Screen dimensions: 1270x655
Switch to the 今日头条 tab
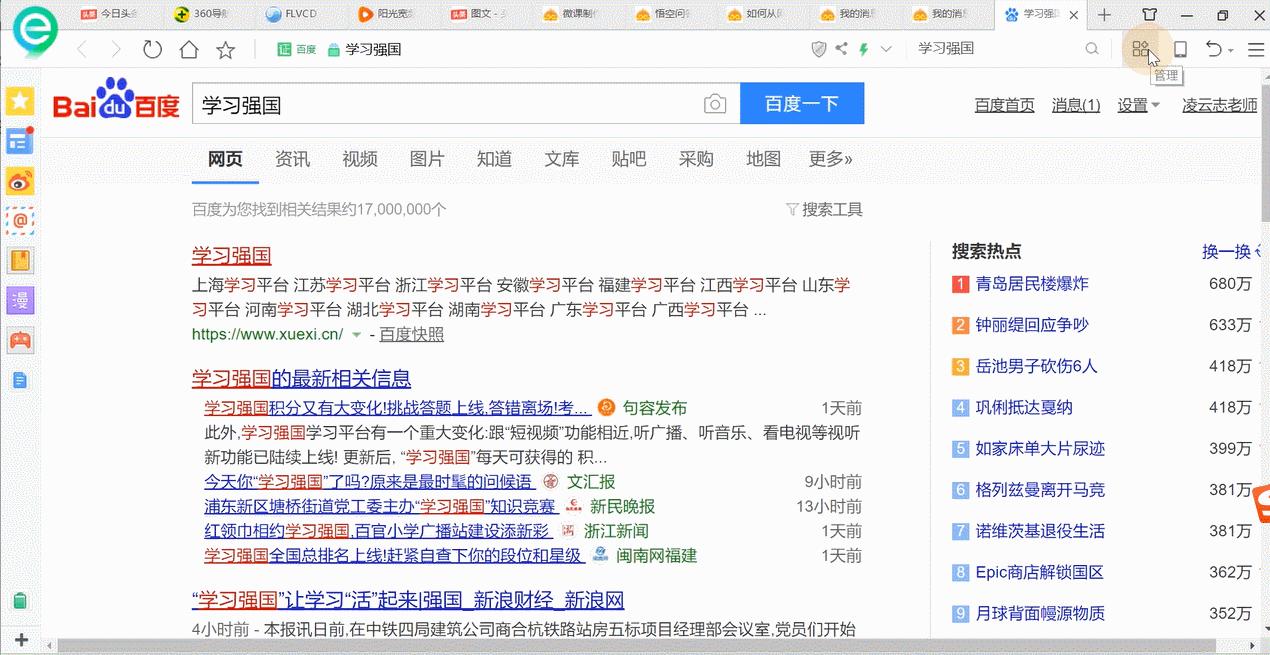110,15
